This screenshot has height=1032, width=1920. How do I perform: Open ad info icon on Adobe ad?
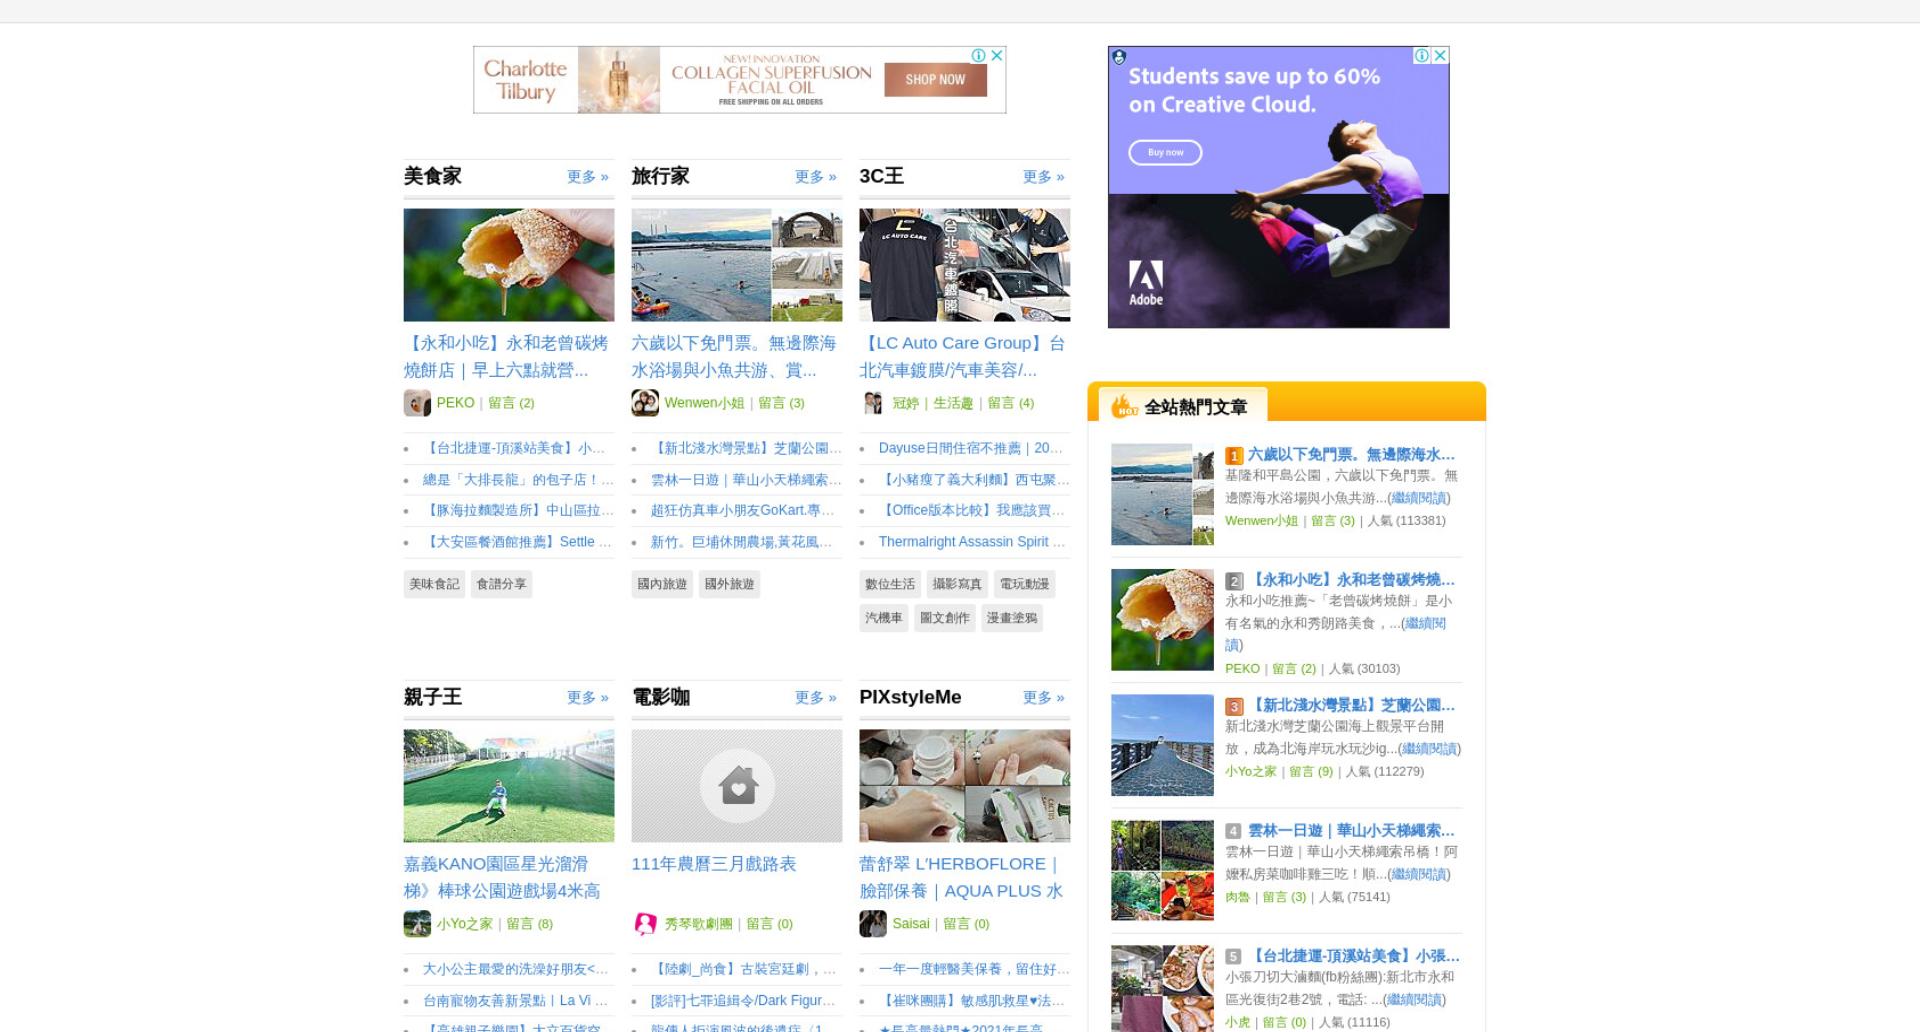tap(1421, 56)
